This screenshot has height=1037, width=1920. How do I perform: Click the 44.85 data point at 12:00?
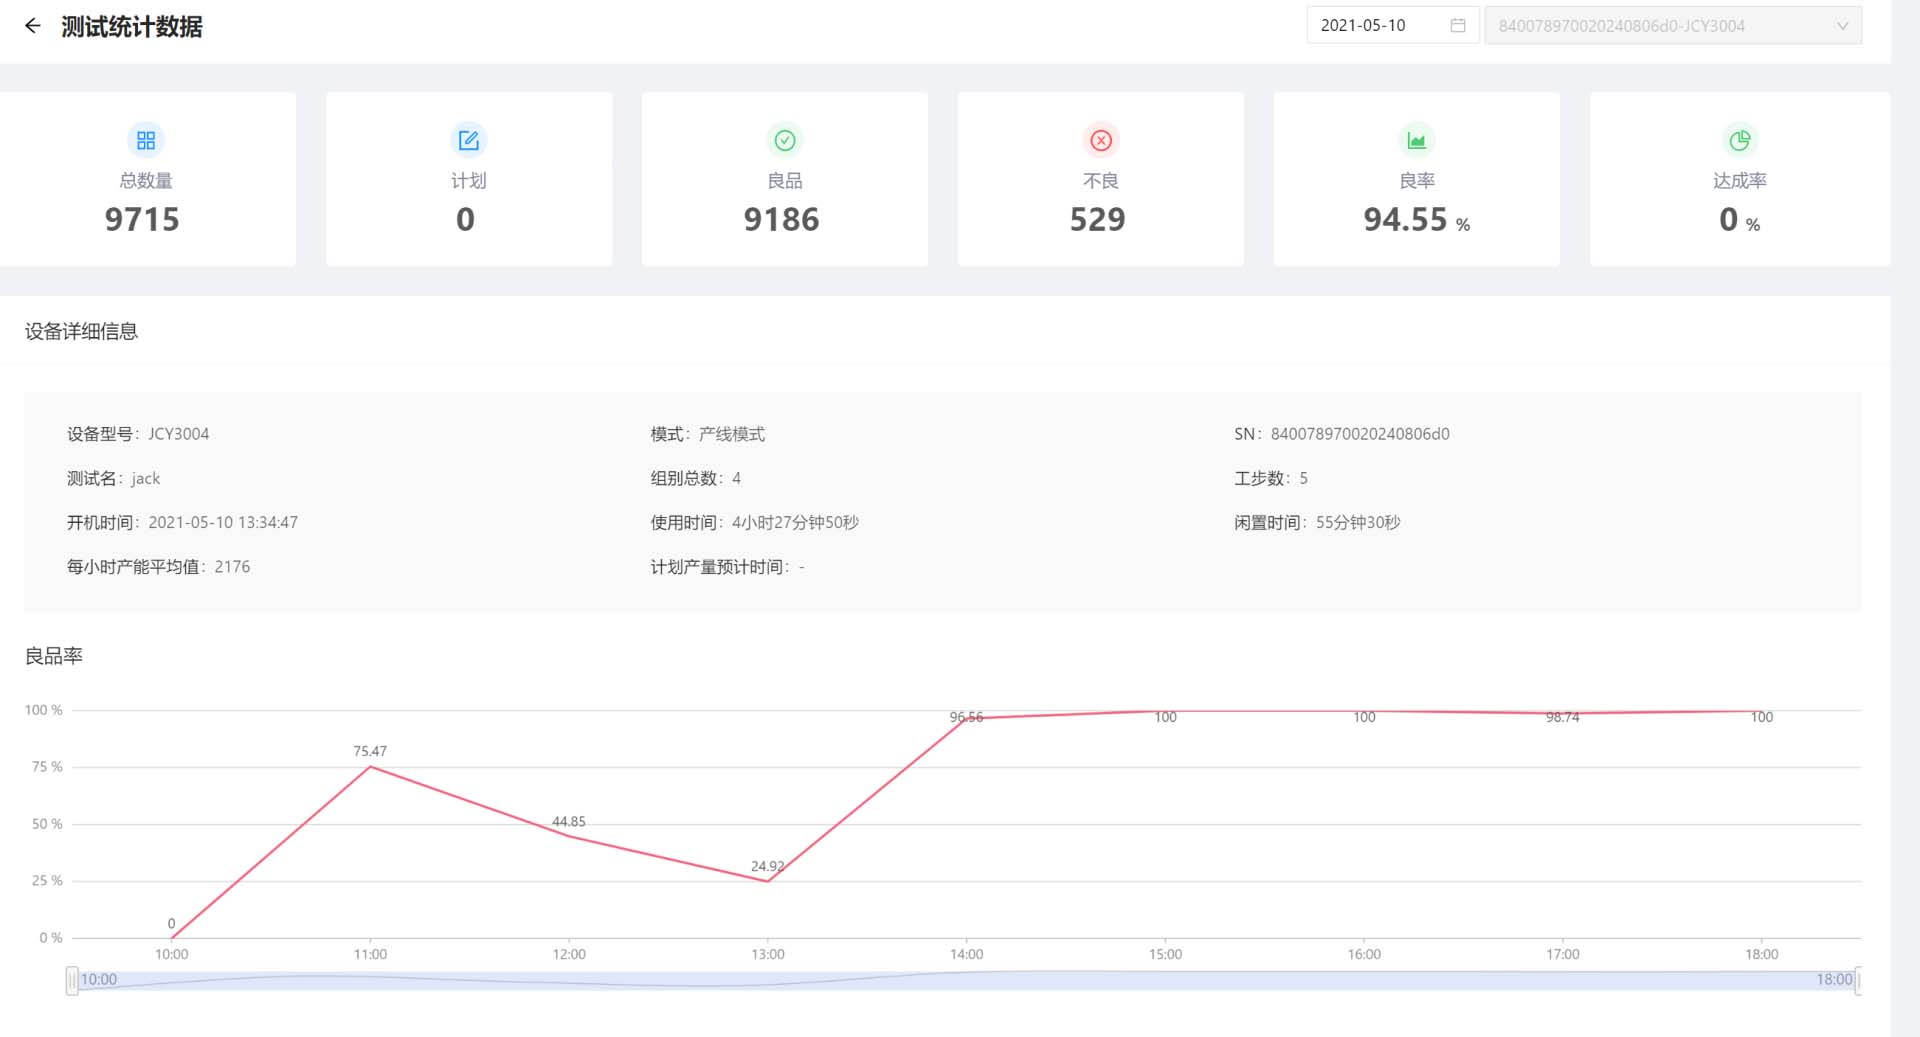[x=569, y=836]
